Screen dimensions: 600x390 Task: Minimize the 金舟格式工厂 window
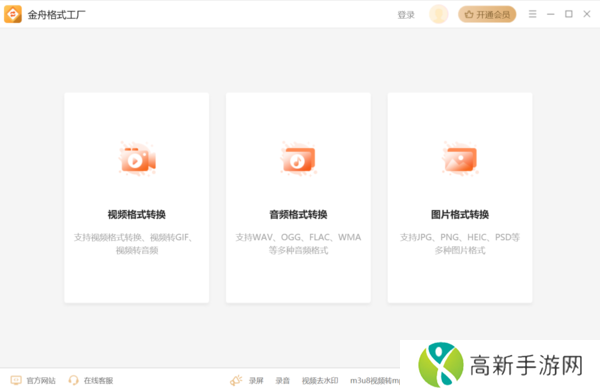(x=551, y=14)
